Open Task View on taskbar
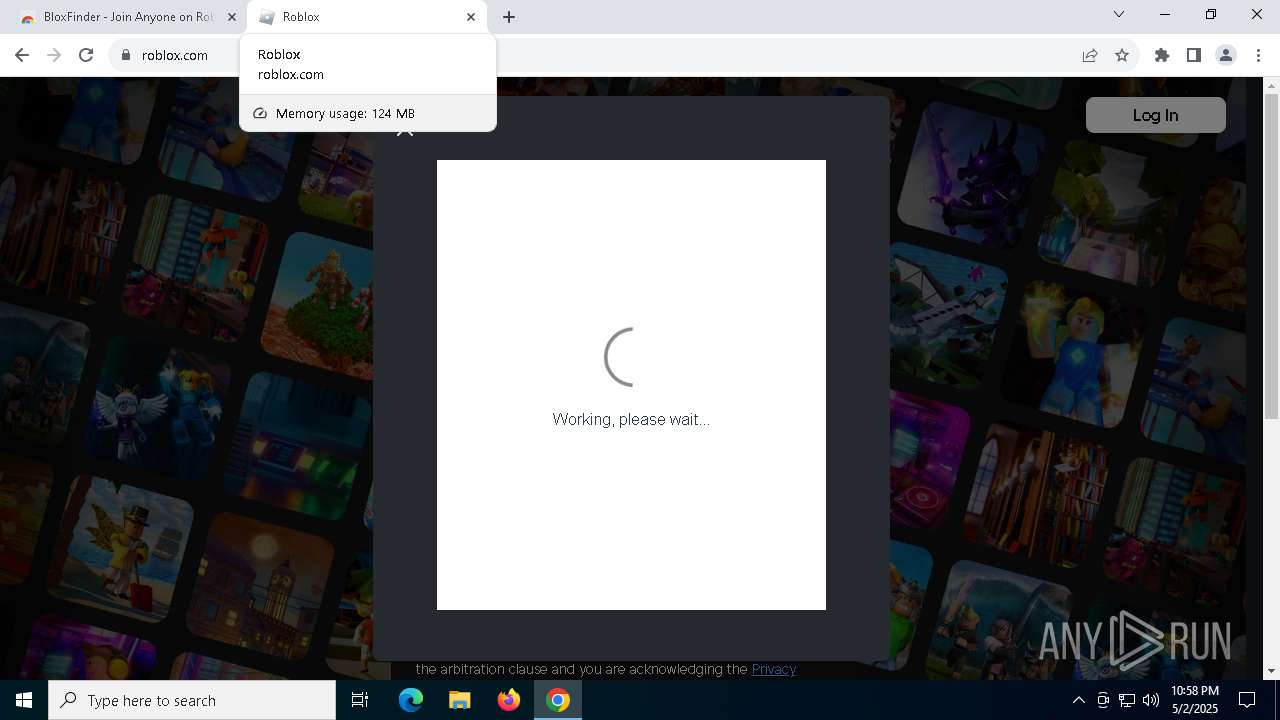This screenshot has height=720, width=1280. pos(360,700)
